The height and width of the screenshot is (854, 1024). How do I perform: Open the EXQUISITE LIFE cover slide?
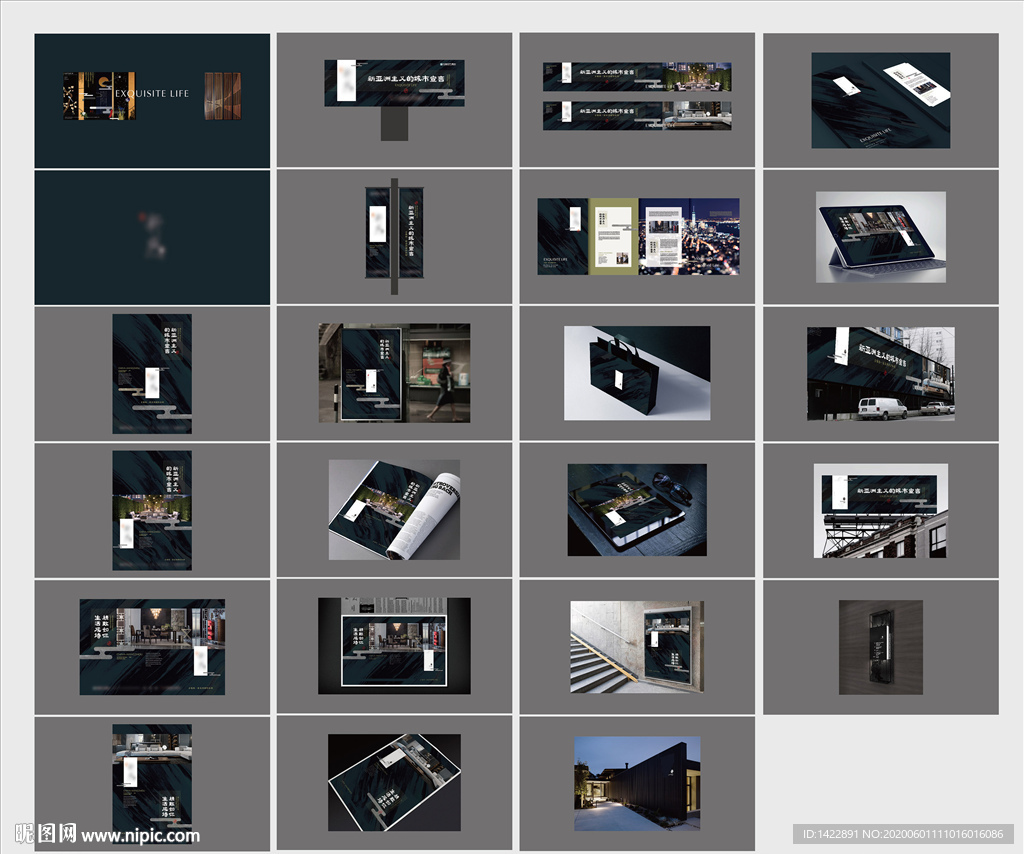pos(152,101)
